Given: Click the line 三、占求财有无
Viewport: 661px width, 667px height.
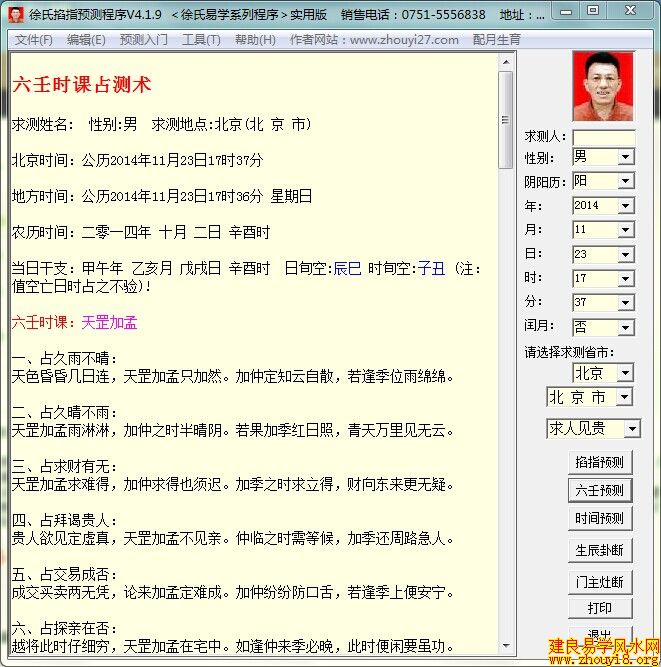Looking at the screenshot, I should (x=65, y=467).
